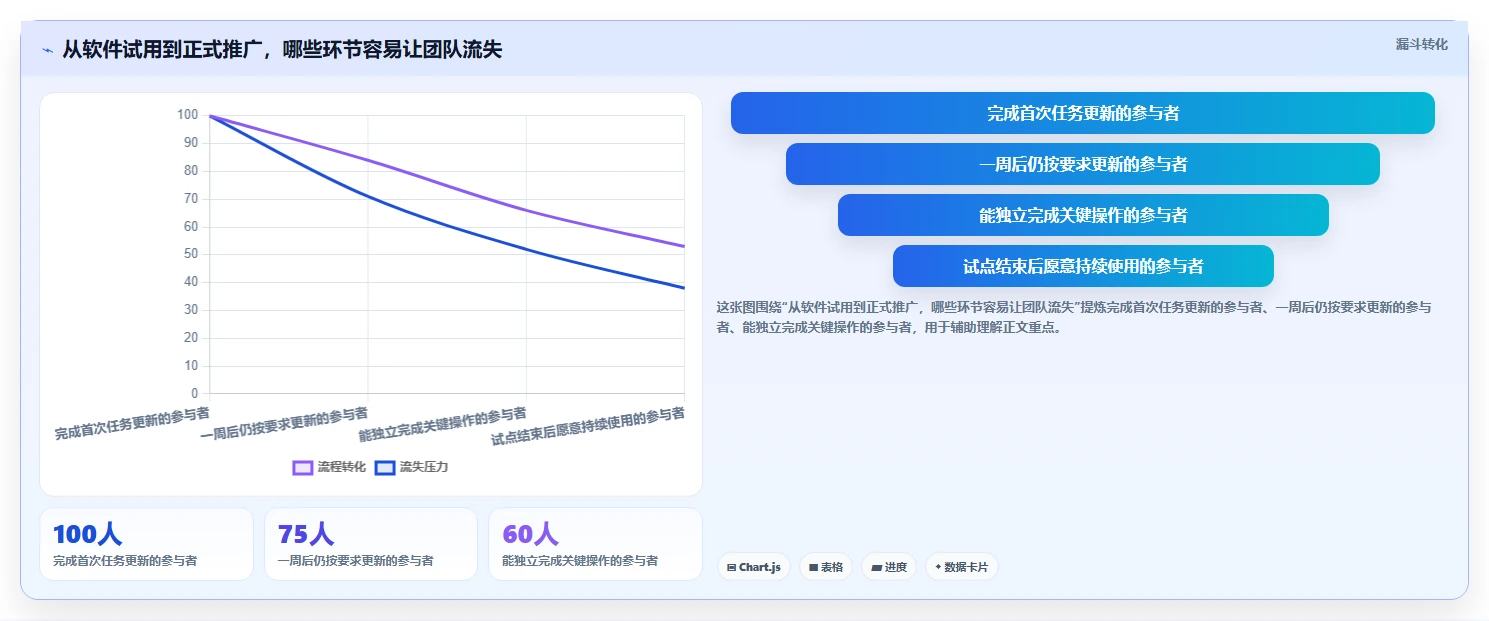
Task: Click the icon inside Chart.js chip
Action: point(732,568)
